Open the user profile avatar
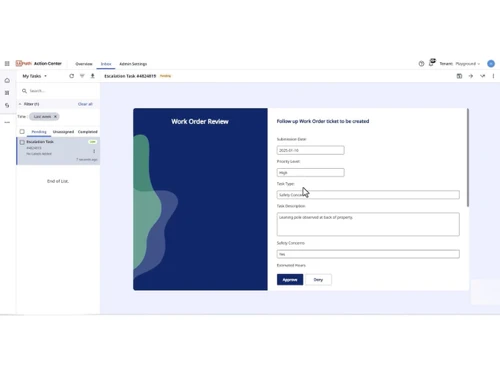The width and height of the screenshot is (500, 375). click(x=491, y=64)
